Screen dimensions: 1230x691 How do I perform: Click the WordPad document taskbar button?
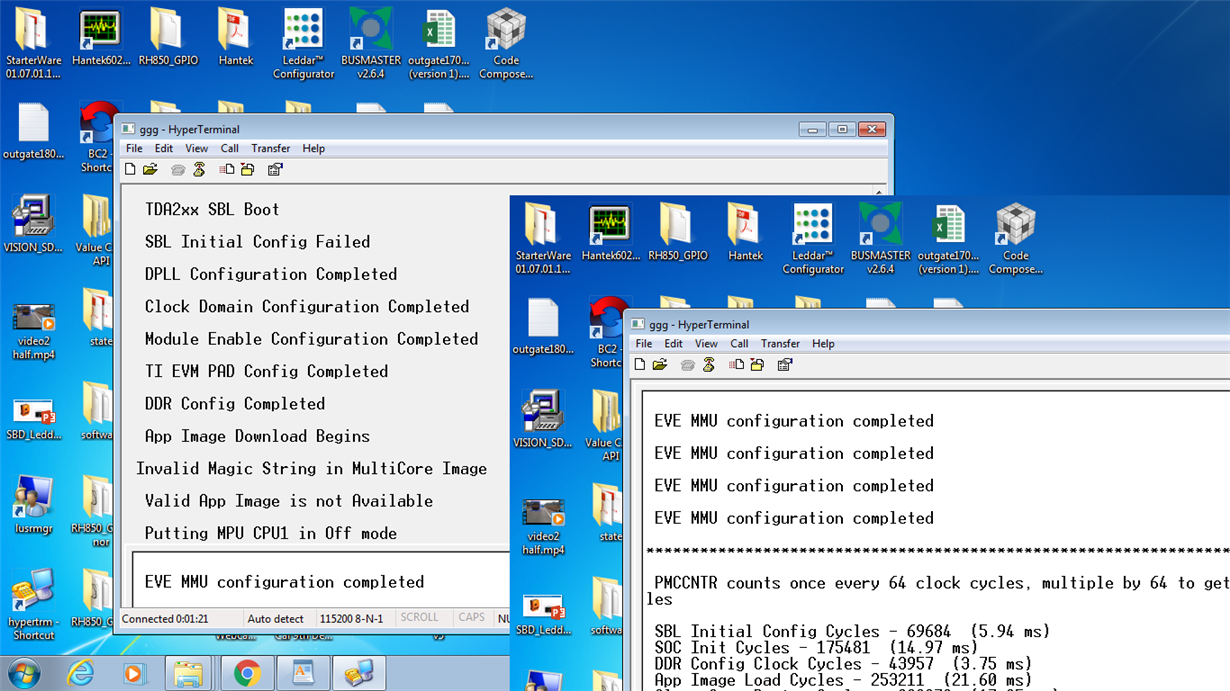303,674
